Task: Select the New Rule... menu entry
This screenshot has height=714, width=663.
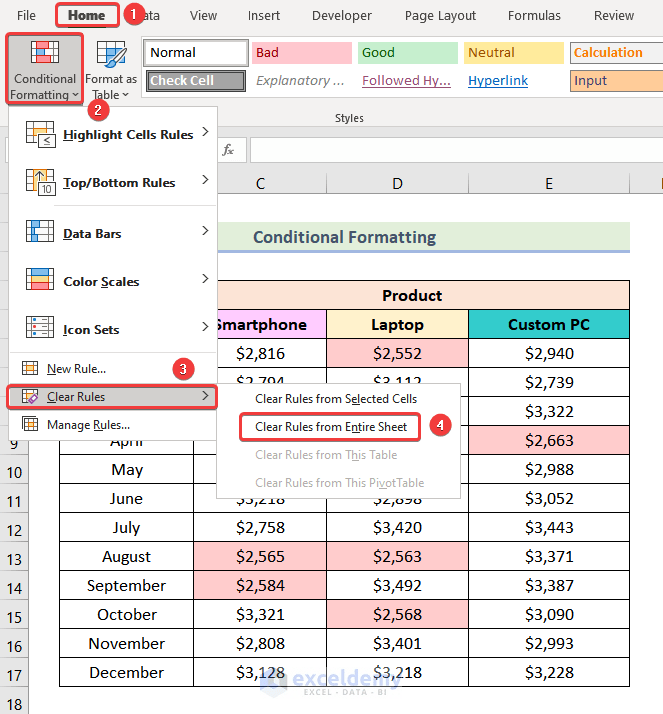Action: point(112,368)
